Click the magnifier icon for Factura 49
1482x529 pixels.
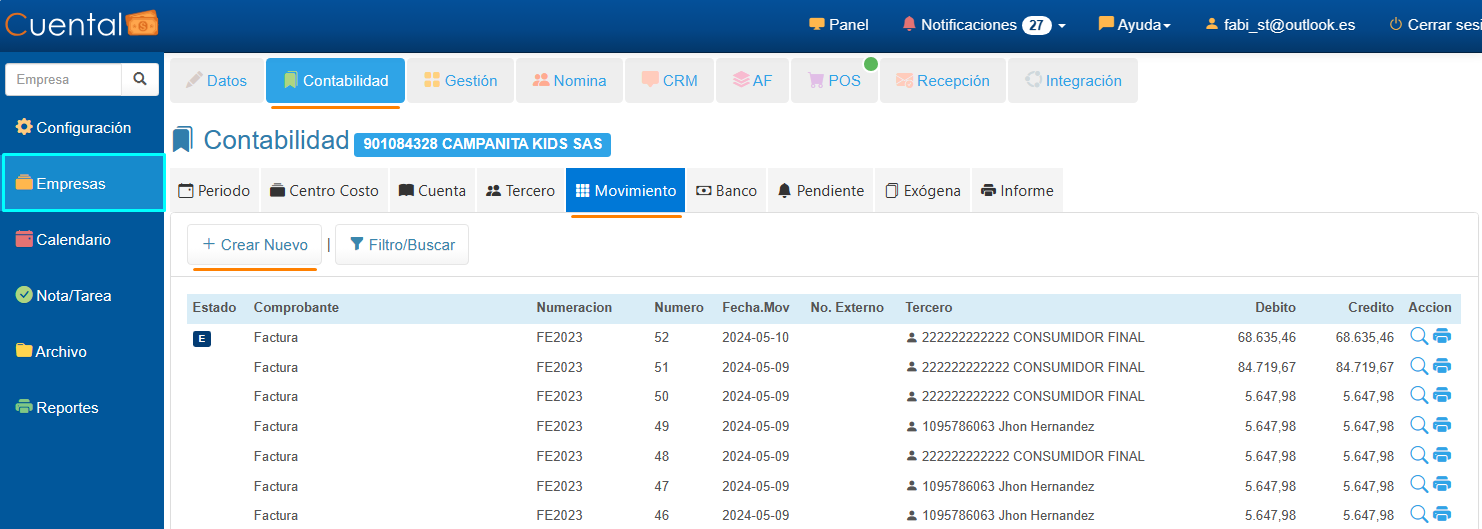[1418, 426]
